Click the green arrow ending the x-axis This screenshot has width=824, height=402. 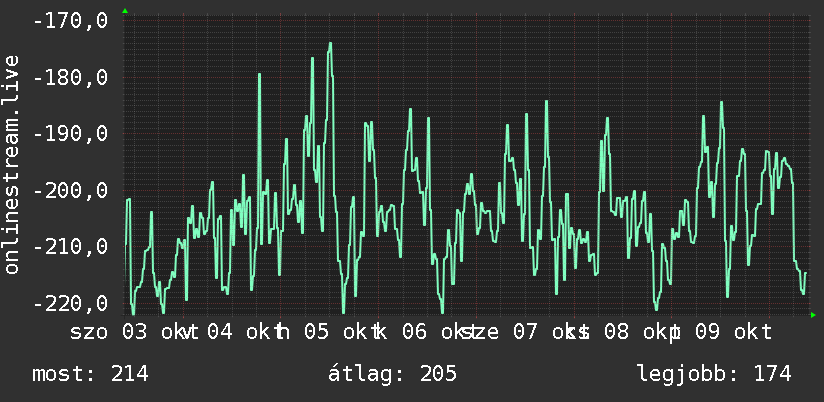[x=813, y=315]
